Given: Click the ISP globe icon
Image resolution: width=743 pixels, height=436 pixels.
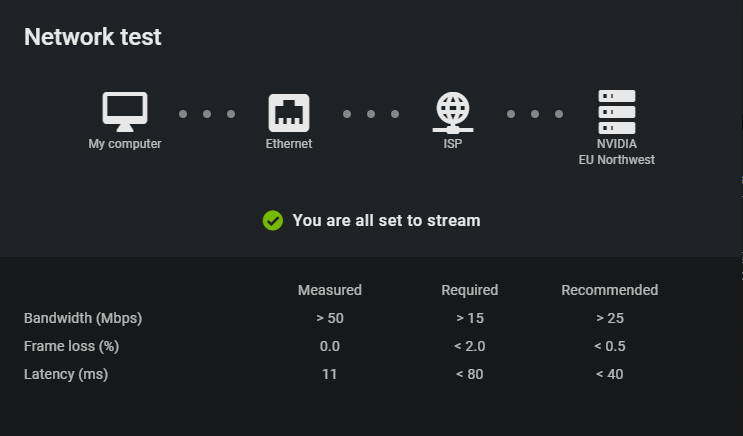Looking at the screenshot, I should pyautogui.click(x=453, y=113).
